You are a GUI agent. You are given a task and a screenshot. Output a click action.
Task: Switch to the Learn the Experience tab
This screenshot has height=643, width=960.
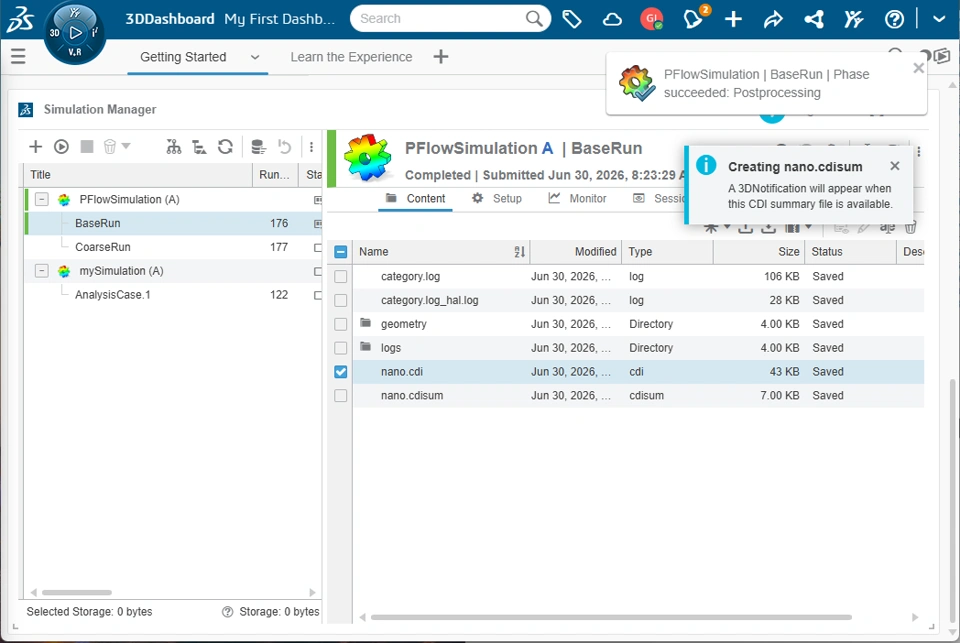tap(351, 57)
